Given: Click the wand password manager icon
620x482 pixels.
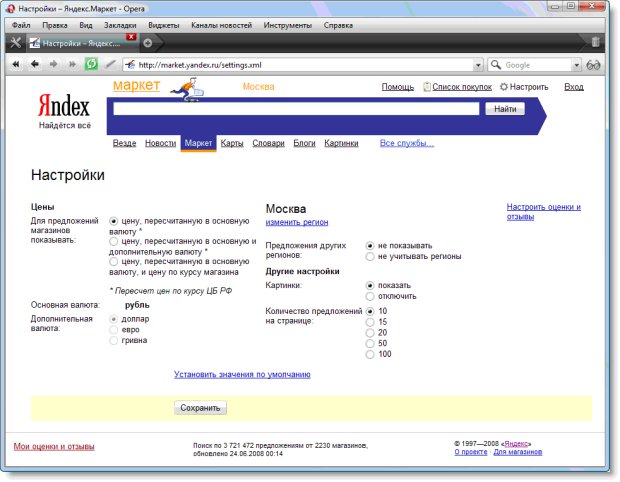Looking at the screenshot, I should [110, 64].
